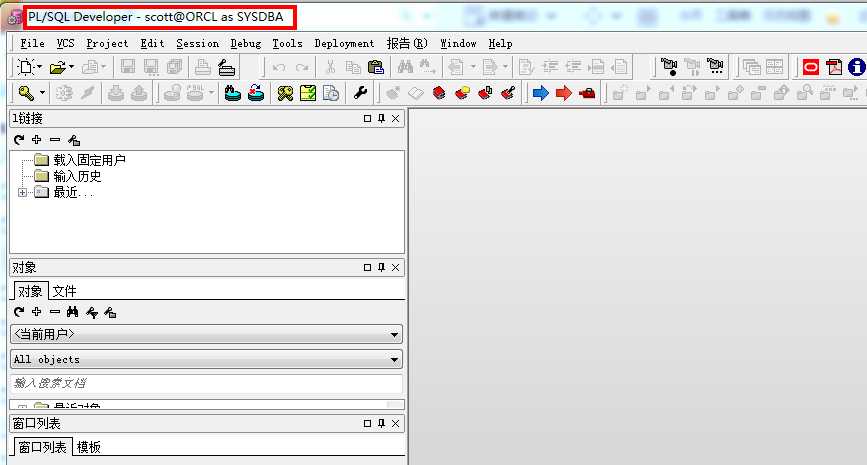
Task: Click the macro library camera icon with dots
Action: [715, 67]
